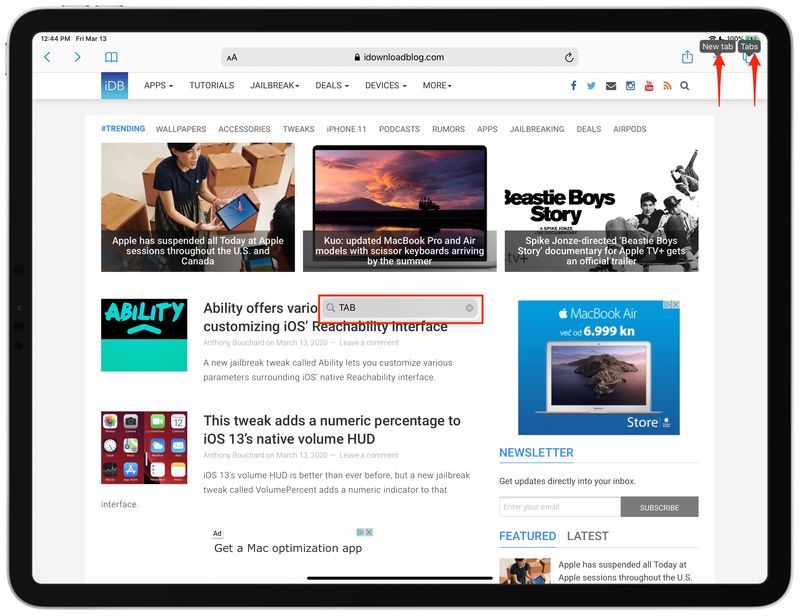
Task: Click the AdChoices triangle on the optimization ad
Action: pyautogui.click(x=360, y=532)
